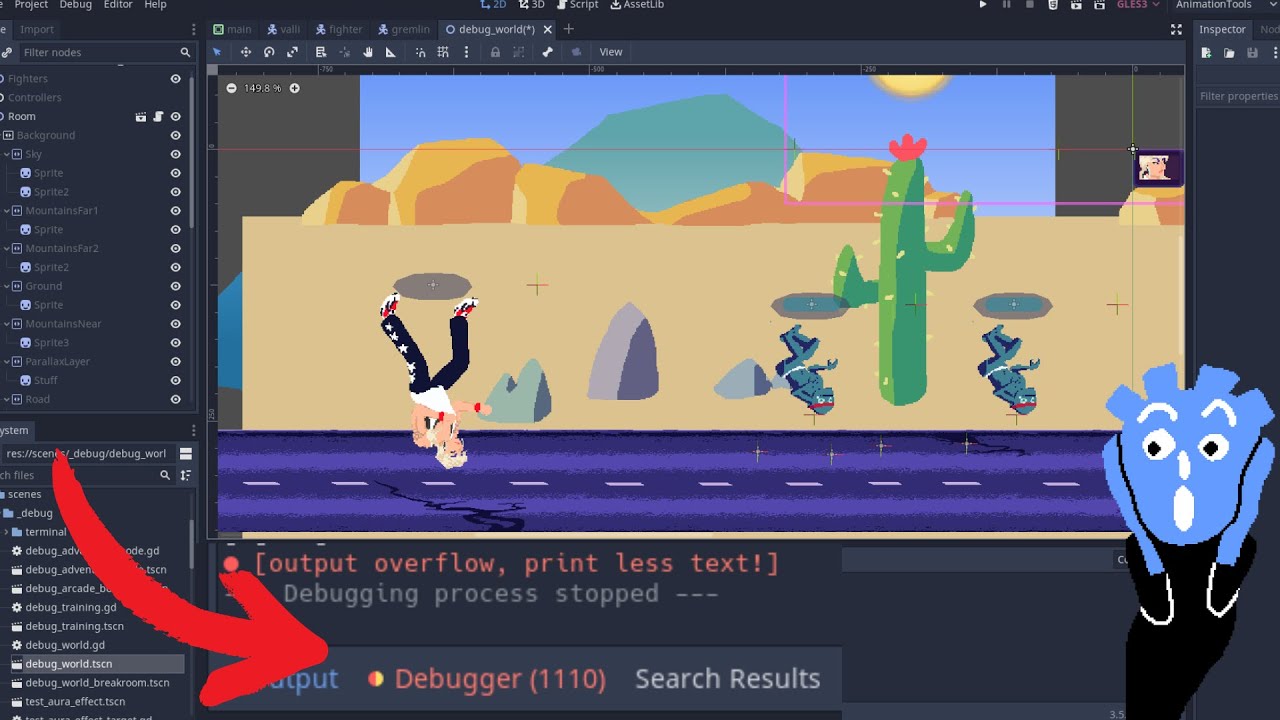
Task: Load an existing resource in Inspector
Action: [1229, 53]
